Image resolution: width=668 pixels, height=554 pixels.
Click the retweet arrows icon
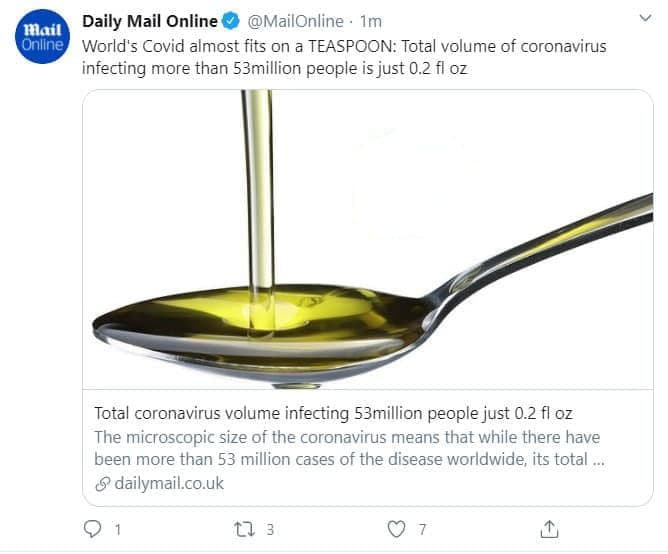pos(243,526)
